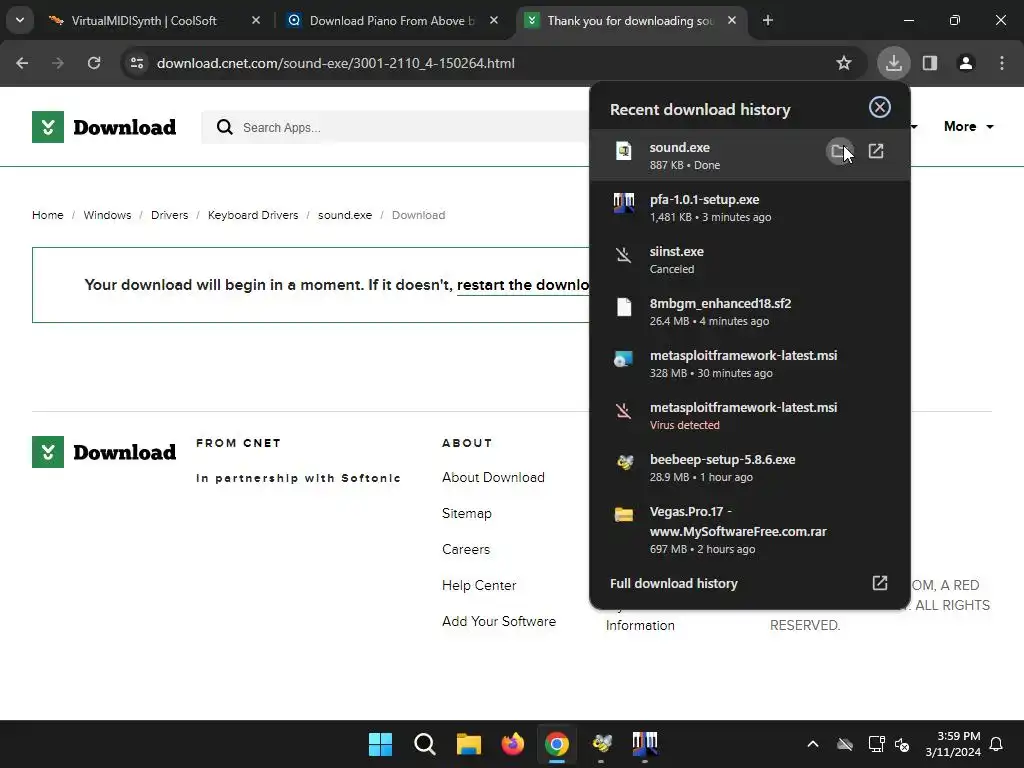Select 8mbgm_enhanced18.sf2 download entry
The height and width of the screenshot is (768, 1024).
tap(750, 312)
